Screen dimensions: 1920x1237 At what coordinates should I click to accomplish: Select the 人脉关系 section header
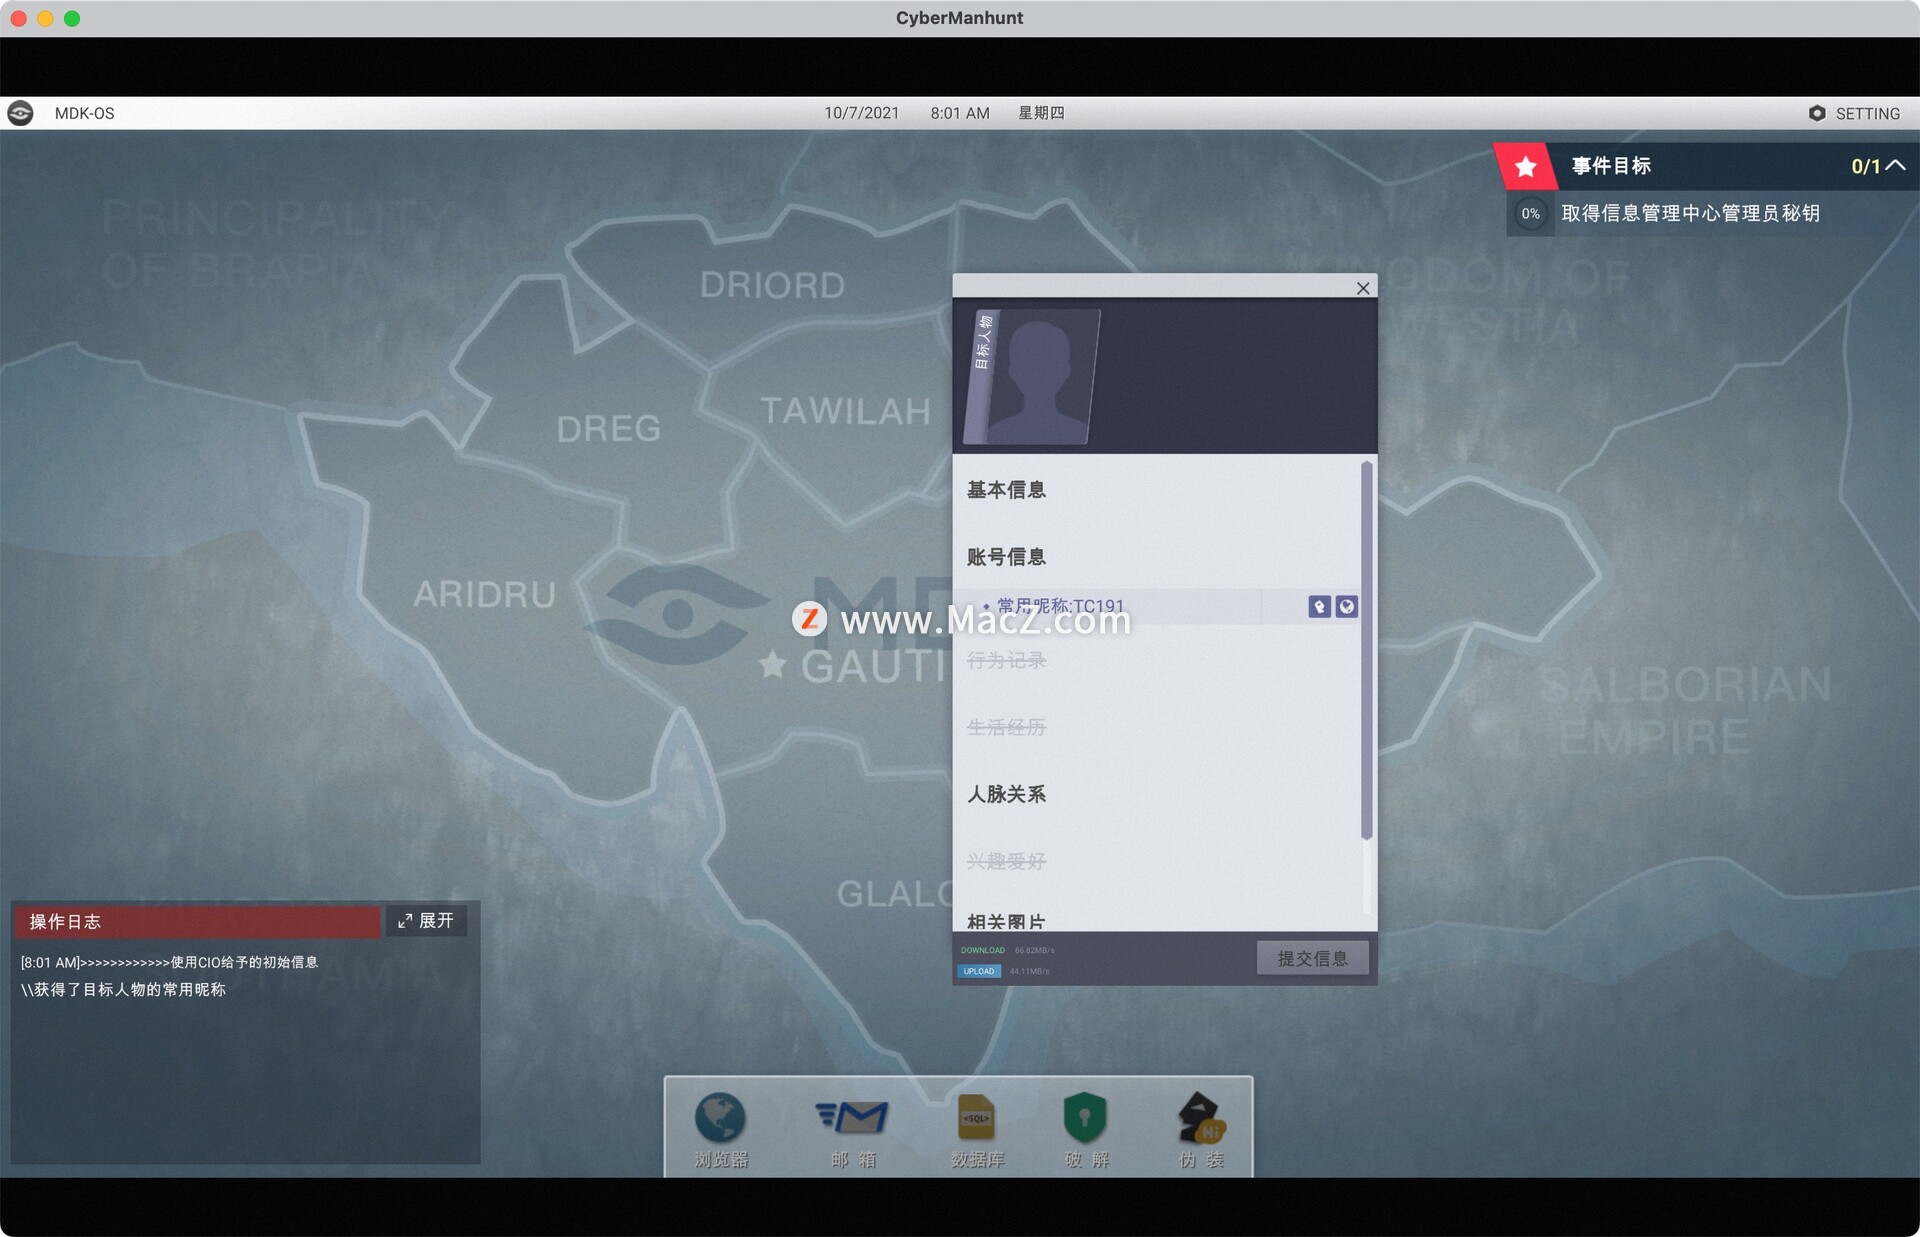pyautogui.click(x=1006, y=794)
